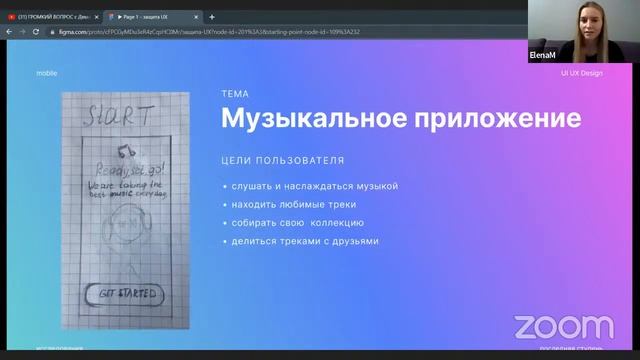Open a new browser tab
The width and height of the screenshot is (640, 360).
(x=211, y=17)
